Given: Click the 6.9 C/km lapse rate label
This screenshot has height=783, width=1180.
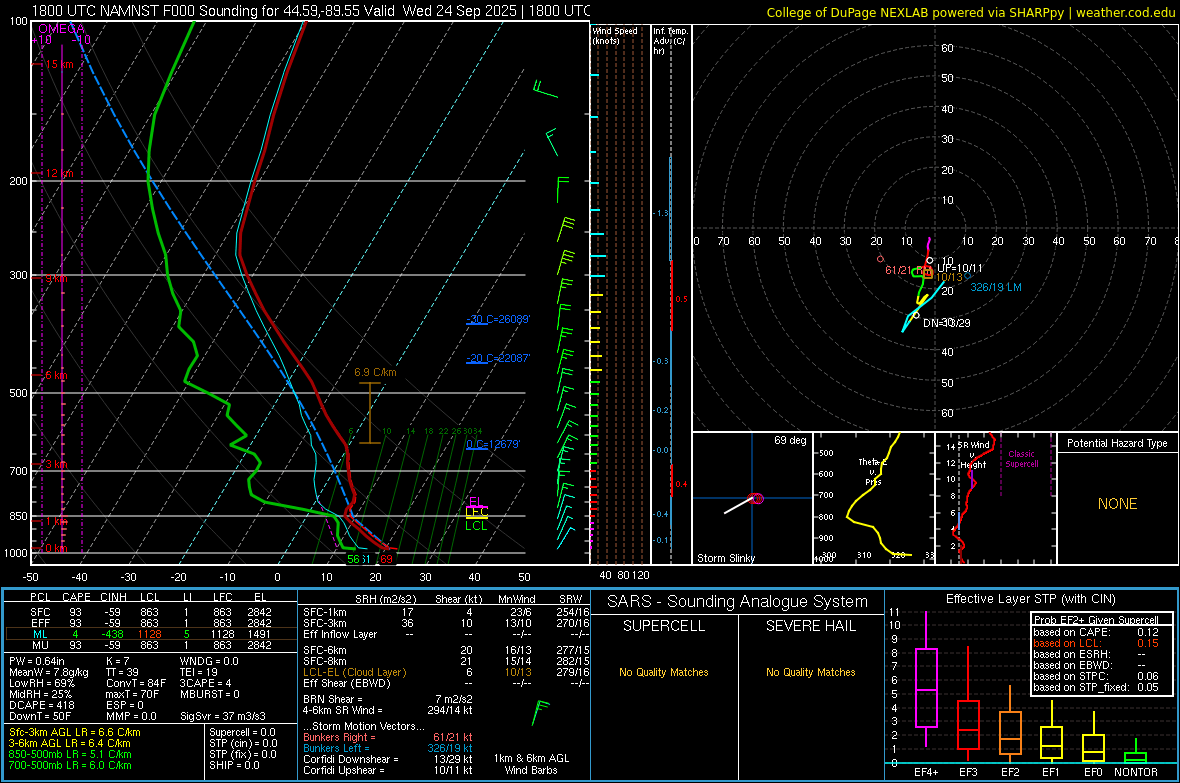Looking at the screenshot, I should pyautogui.click(x=375, y=372).
